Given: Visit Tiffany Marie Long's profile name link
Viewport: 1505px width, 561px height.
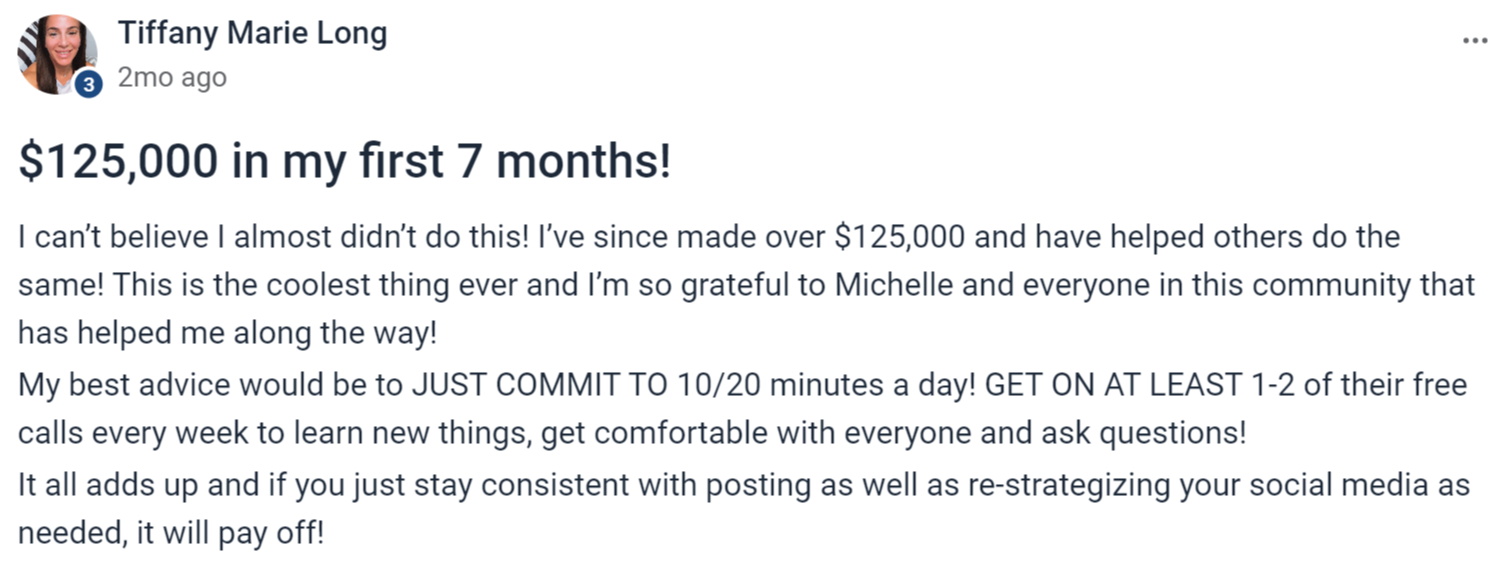Looking at the screenshot, I should (x=252, y=34).
